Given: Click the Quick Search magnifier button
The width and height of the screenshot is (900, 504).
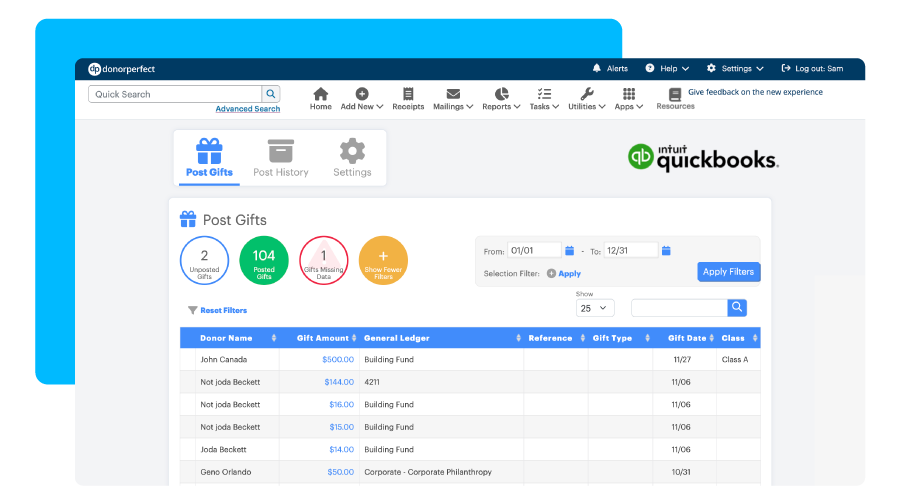Looking at the screenshot, I should click(x=271, y=94).
